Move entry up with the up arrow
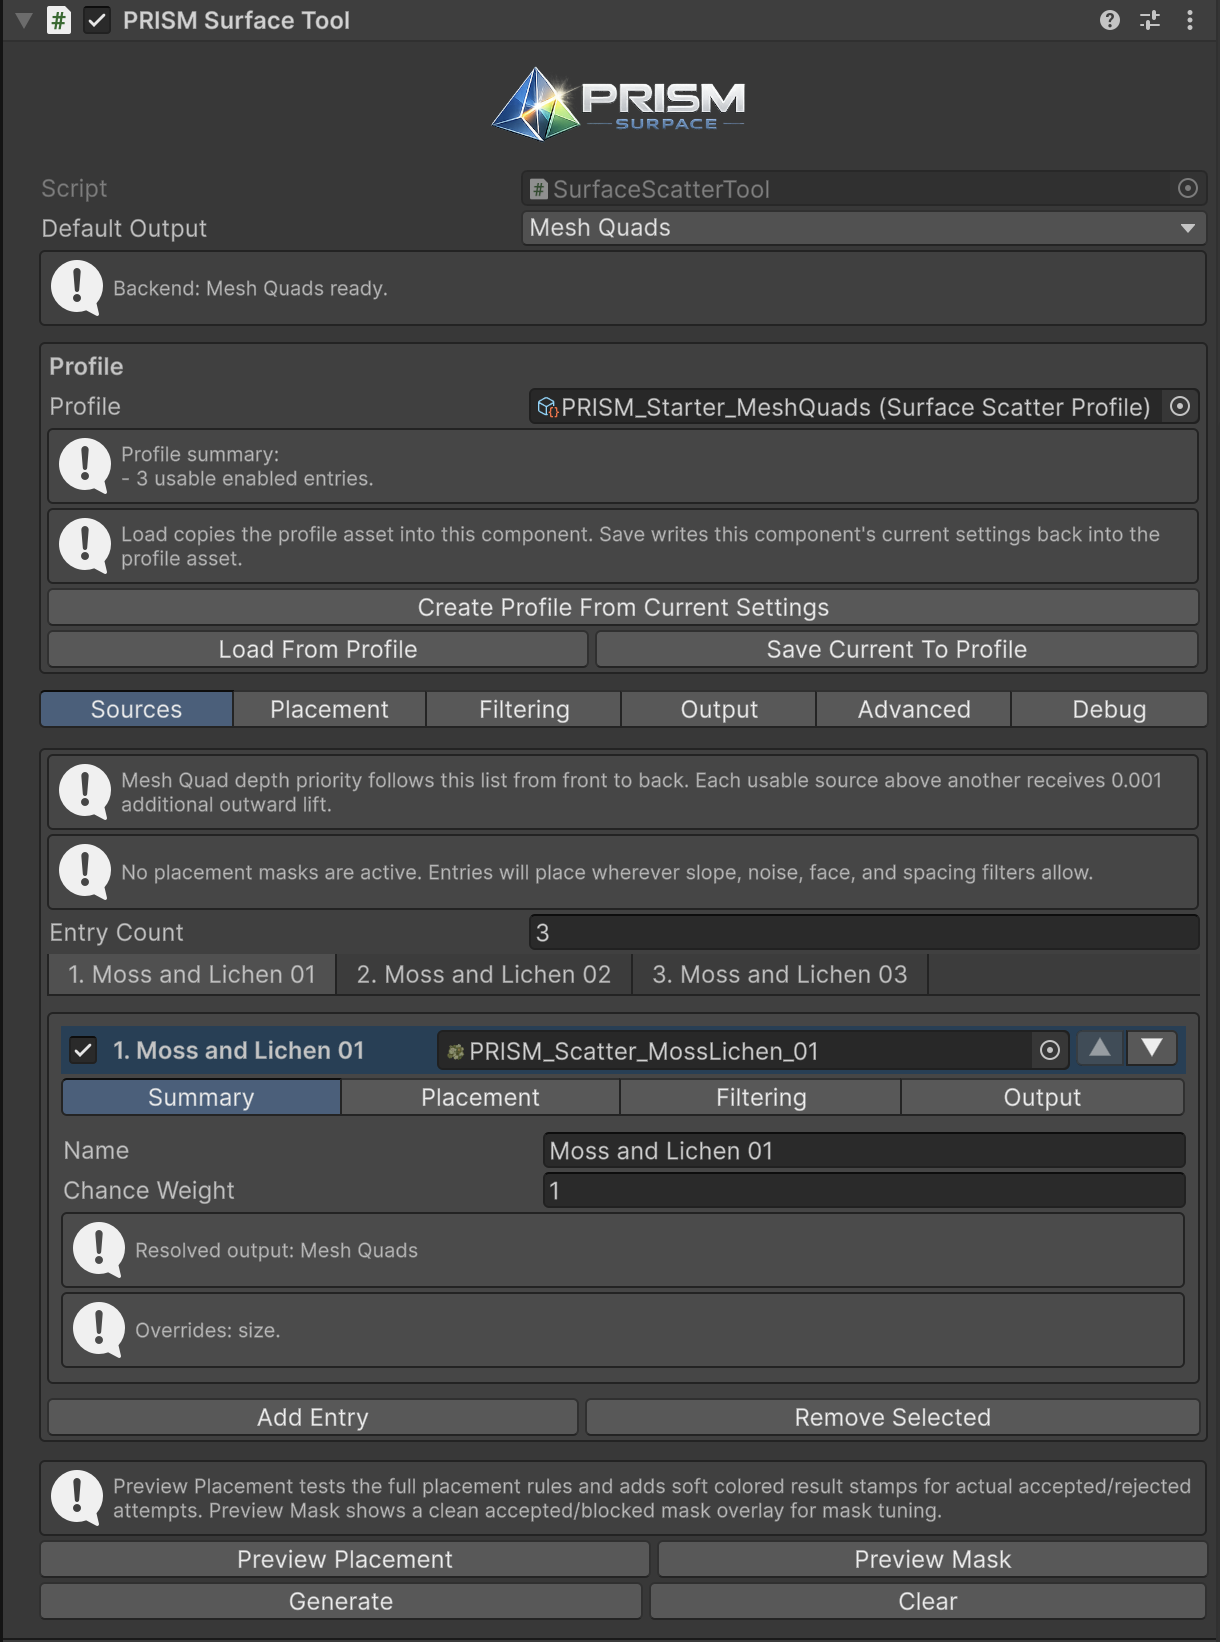The image size is (1220, 1642). pyautogui.click(x=1100, y=1048)
